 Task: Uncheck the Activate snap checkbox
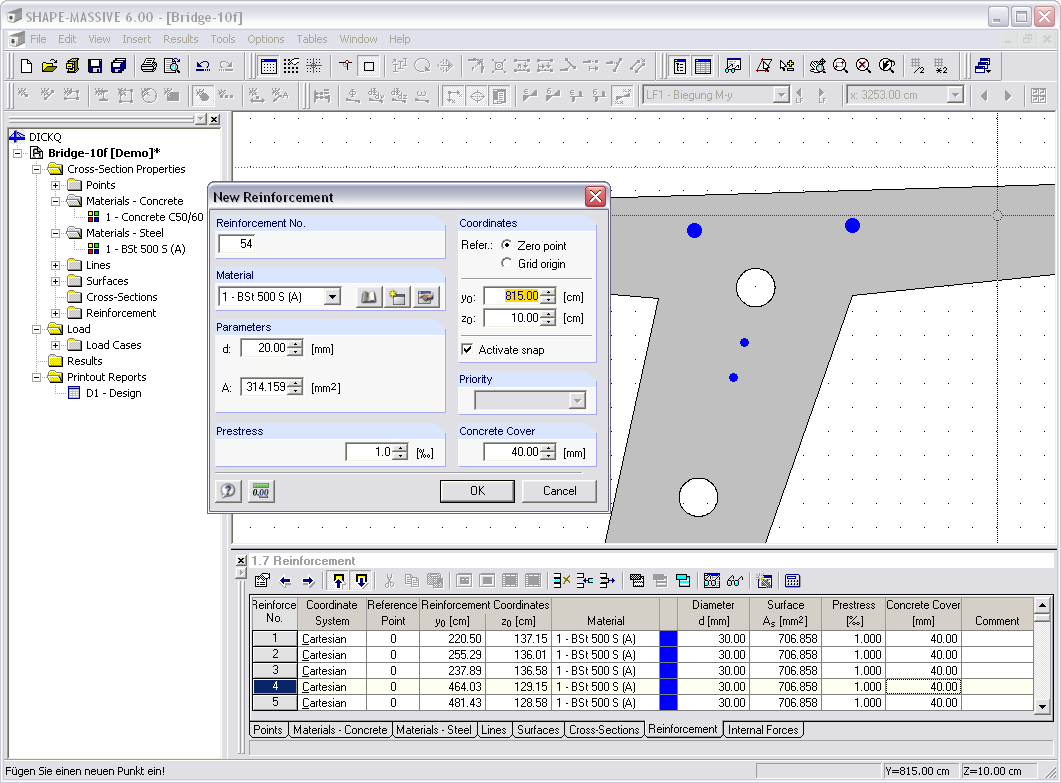(467, 349)
